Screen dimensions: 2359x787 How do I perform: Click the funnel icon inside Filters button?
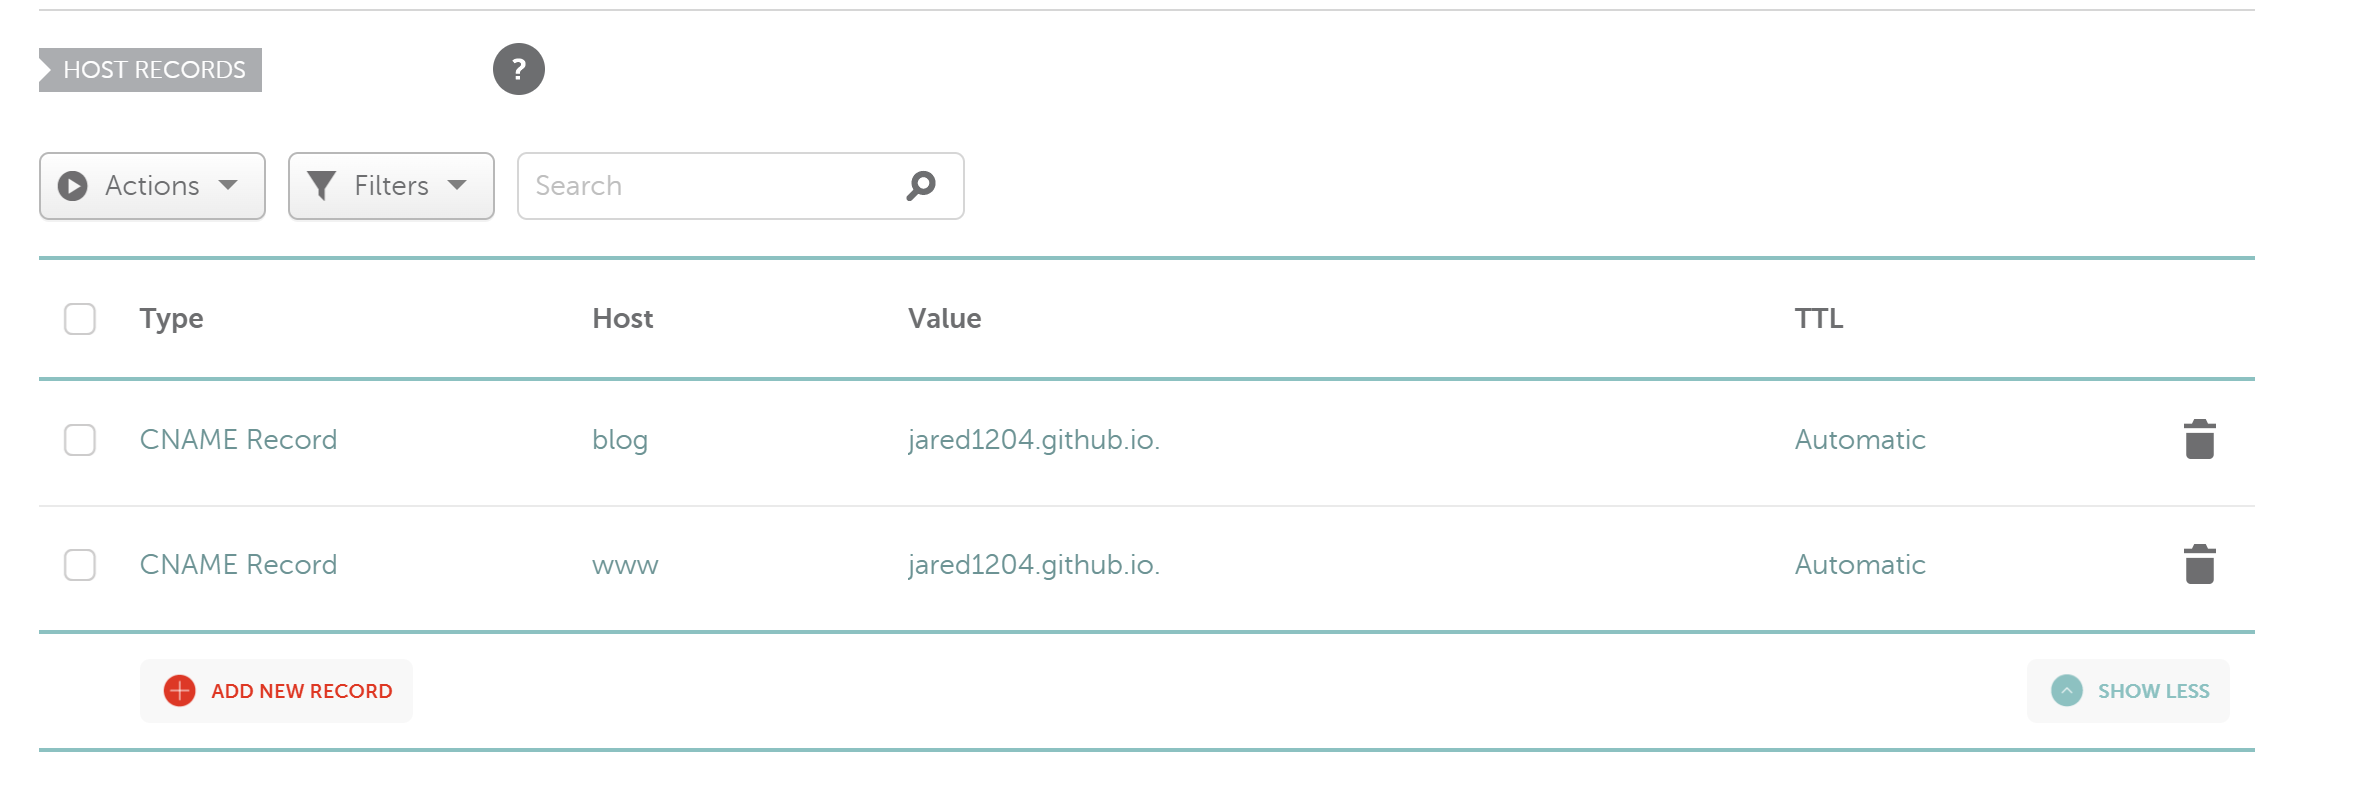(322, 185)
